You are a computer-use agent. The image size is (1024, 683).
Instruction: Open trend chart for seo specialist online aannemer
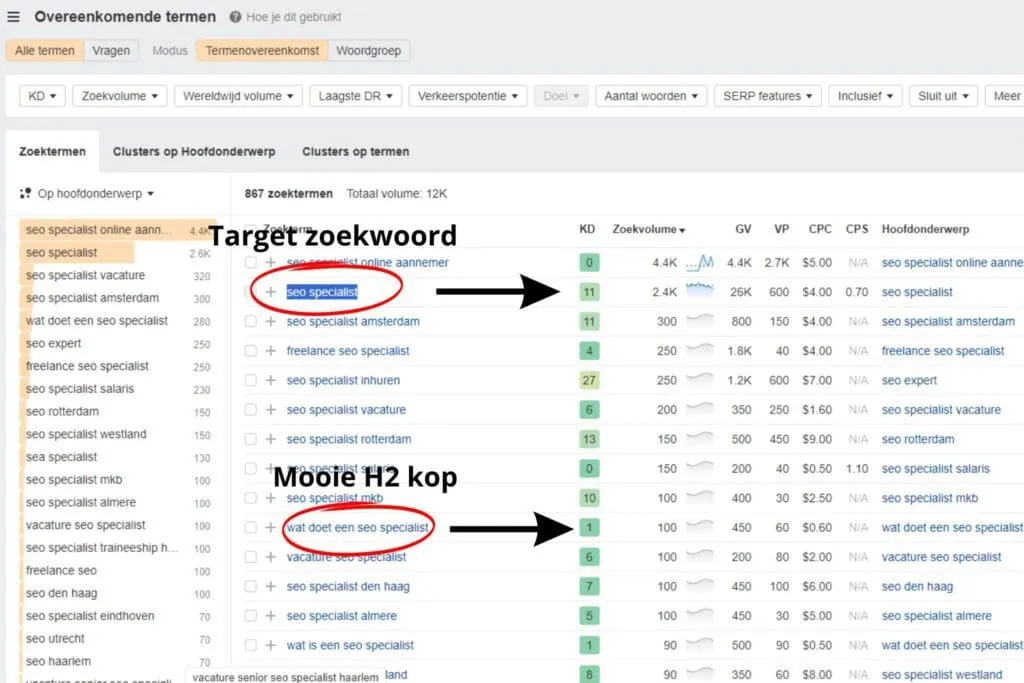click(x=699, y=262)
